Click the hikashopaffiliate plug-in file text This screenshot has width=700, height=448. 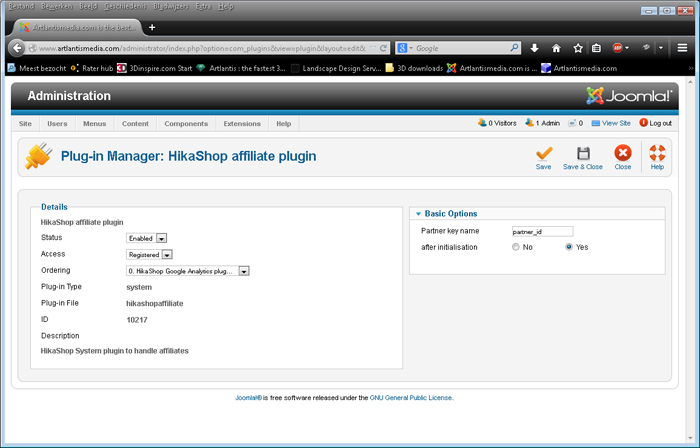155,303
